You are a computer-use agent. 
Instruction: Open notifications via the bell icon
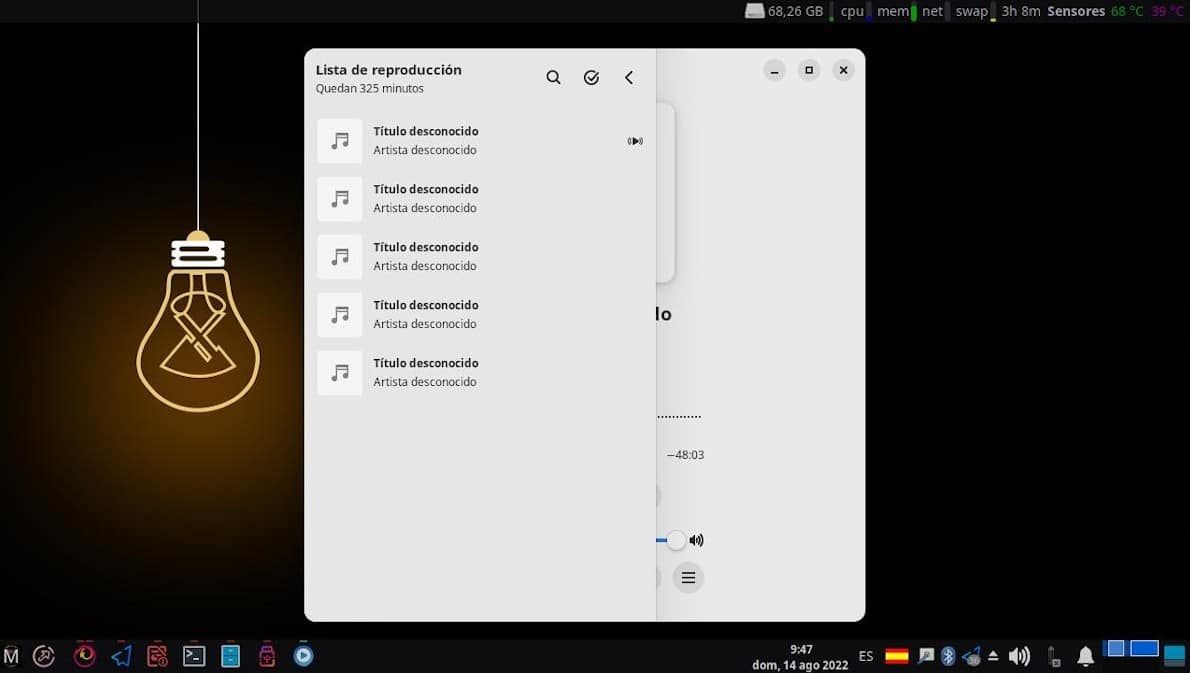click(x=1085, y=656)
